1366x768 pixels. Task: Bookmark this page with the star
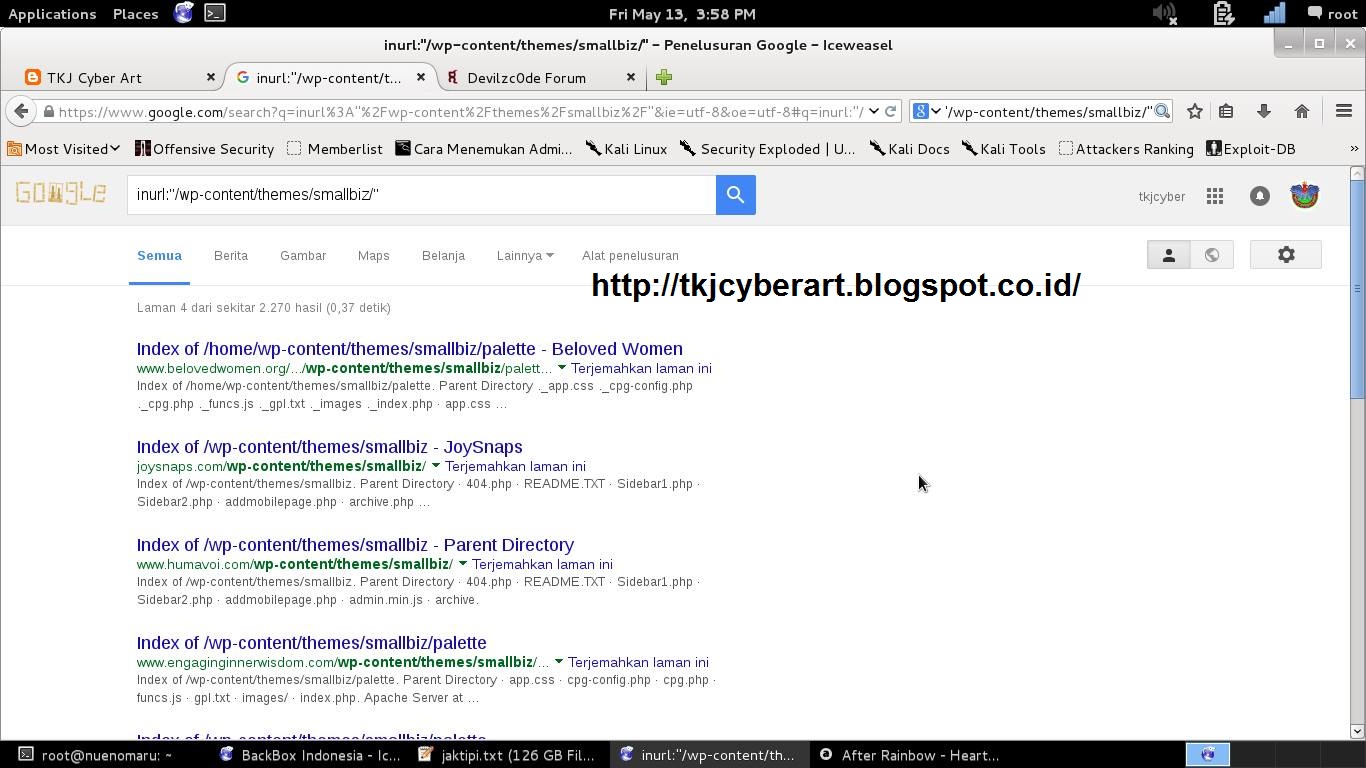[1195, 111]
